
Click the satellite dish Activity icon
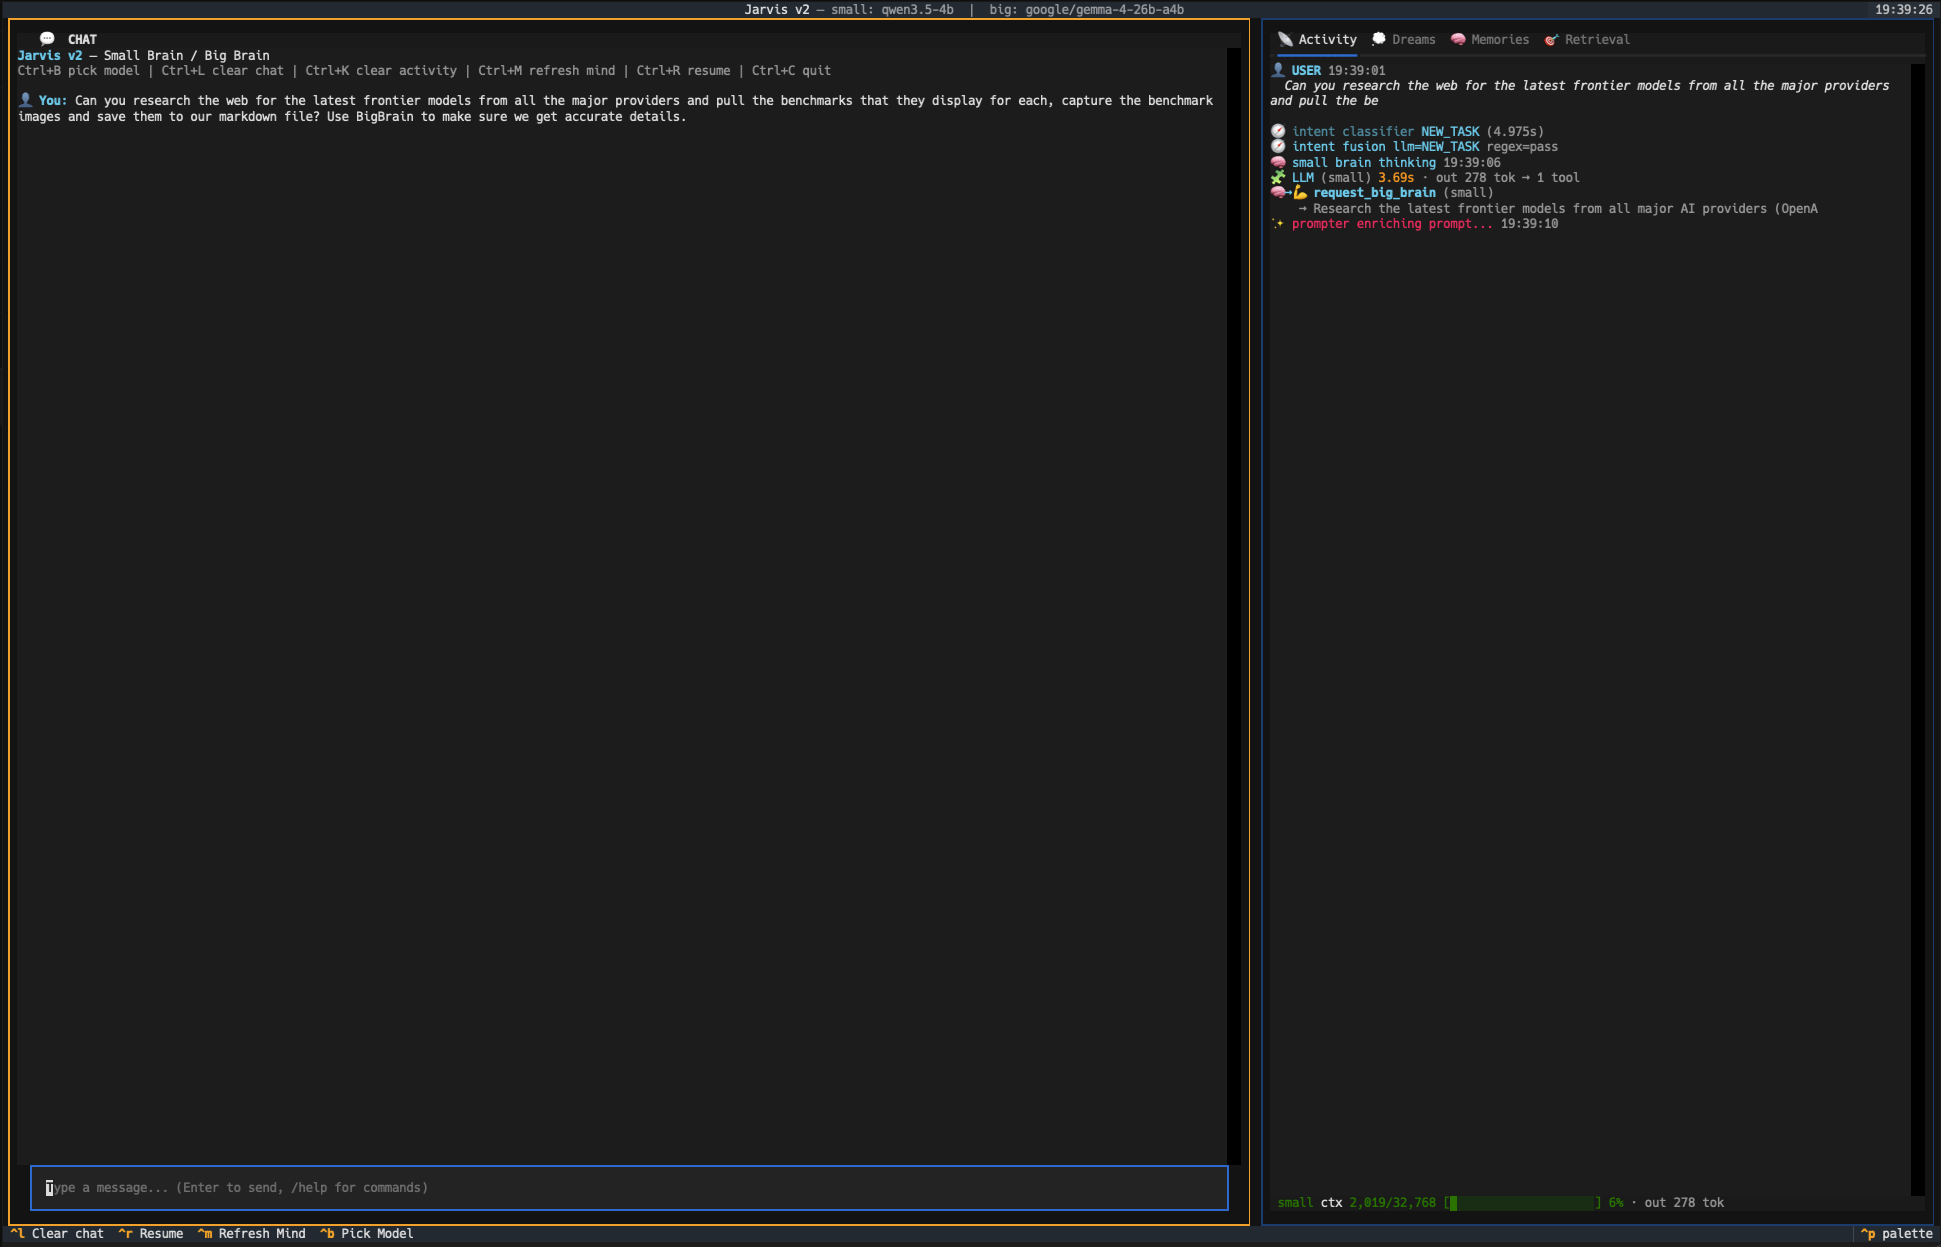tap(1285, 40)
